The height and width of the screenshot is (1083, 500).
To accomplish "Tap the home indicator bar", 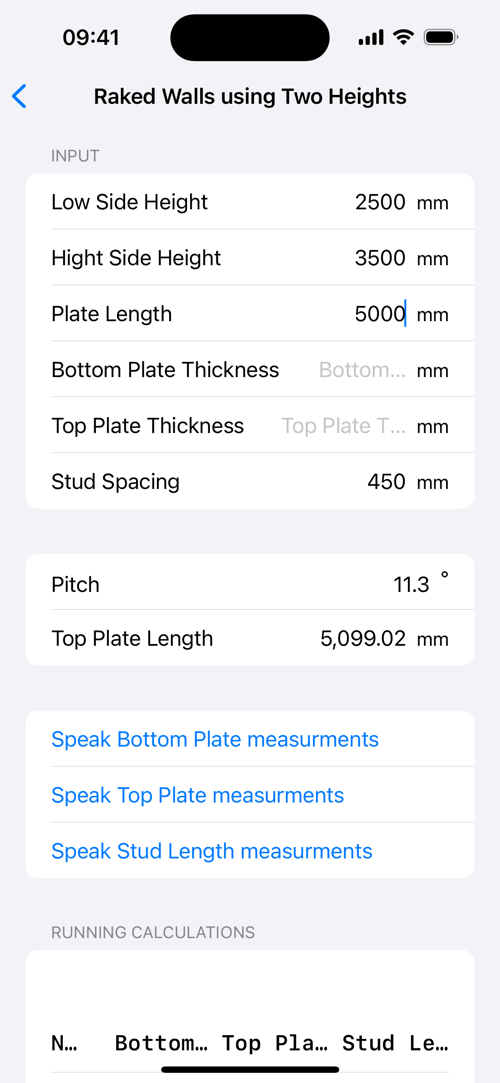I will [250, 1070].
